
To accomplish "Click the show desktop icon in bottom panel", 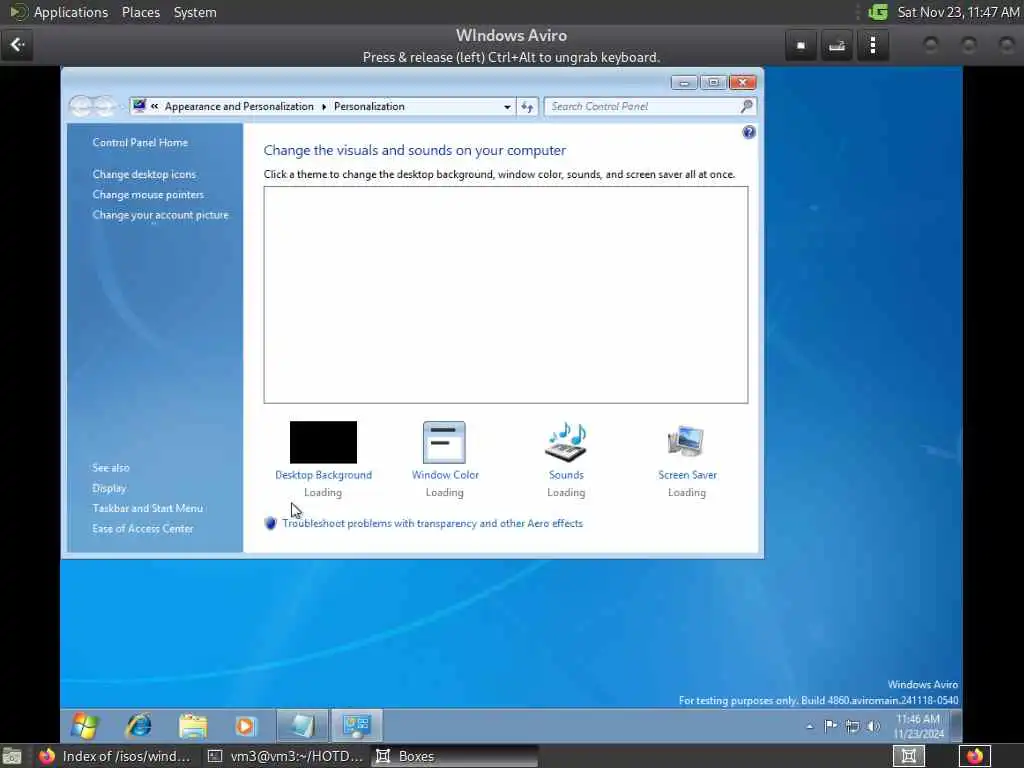I will point(12,756).
